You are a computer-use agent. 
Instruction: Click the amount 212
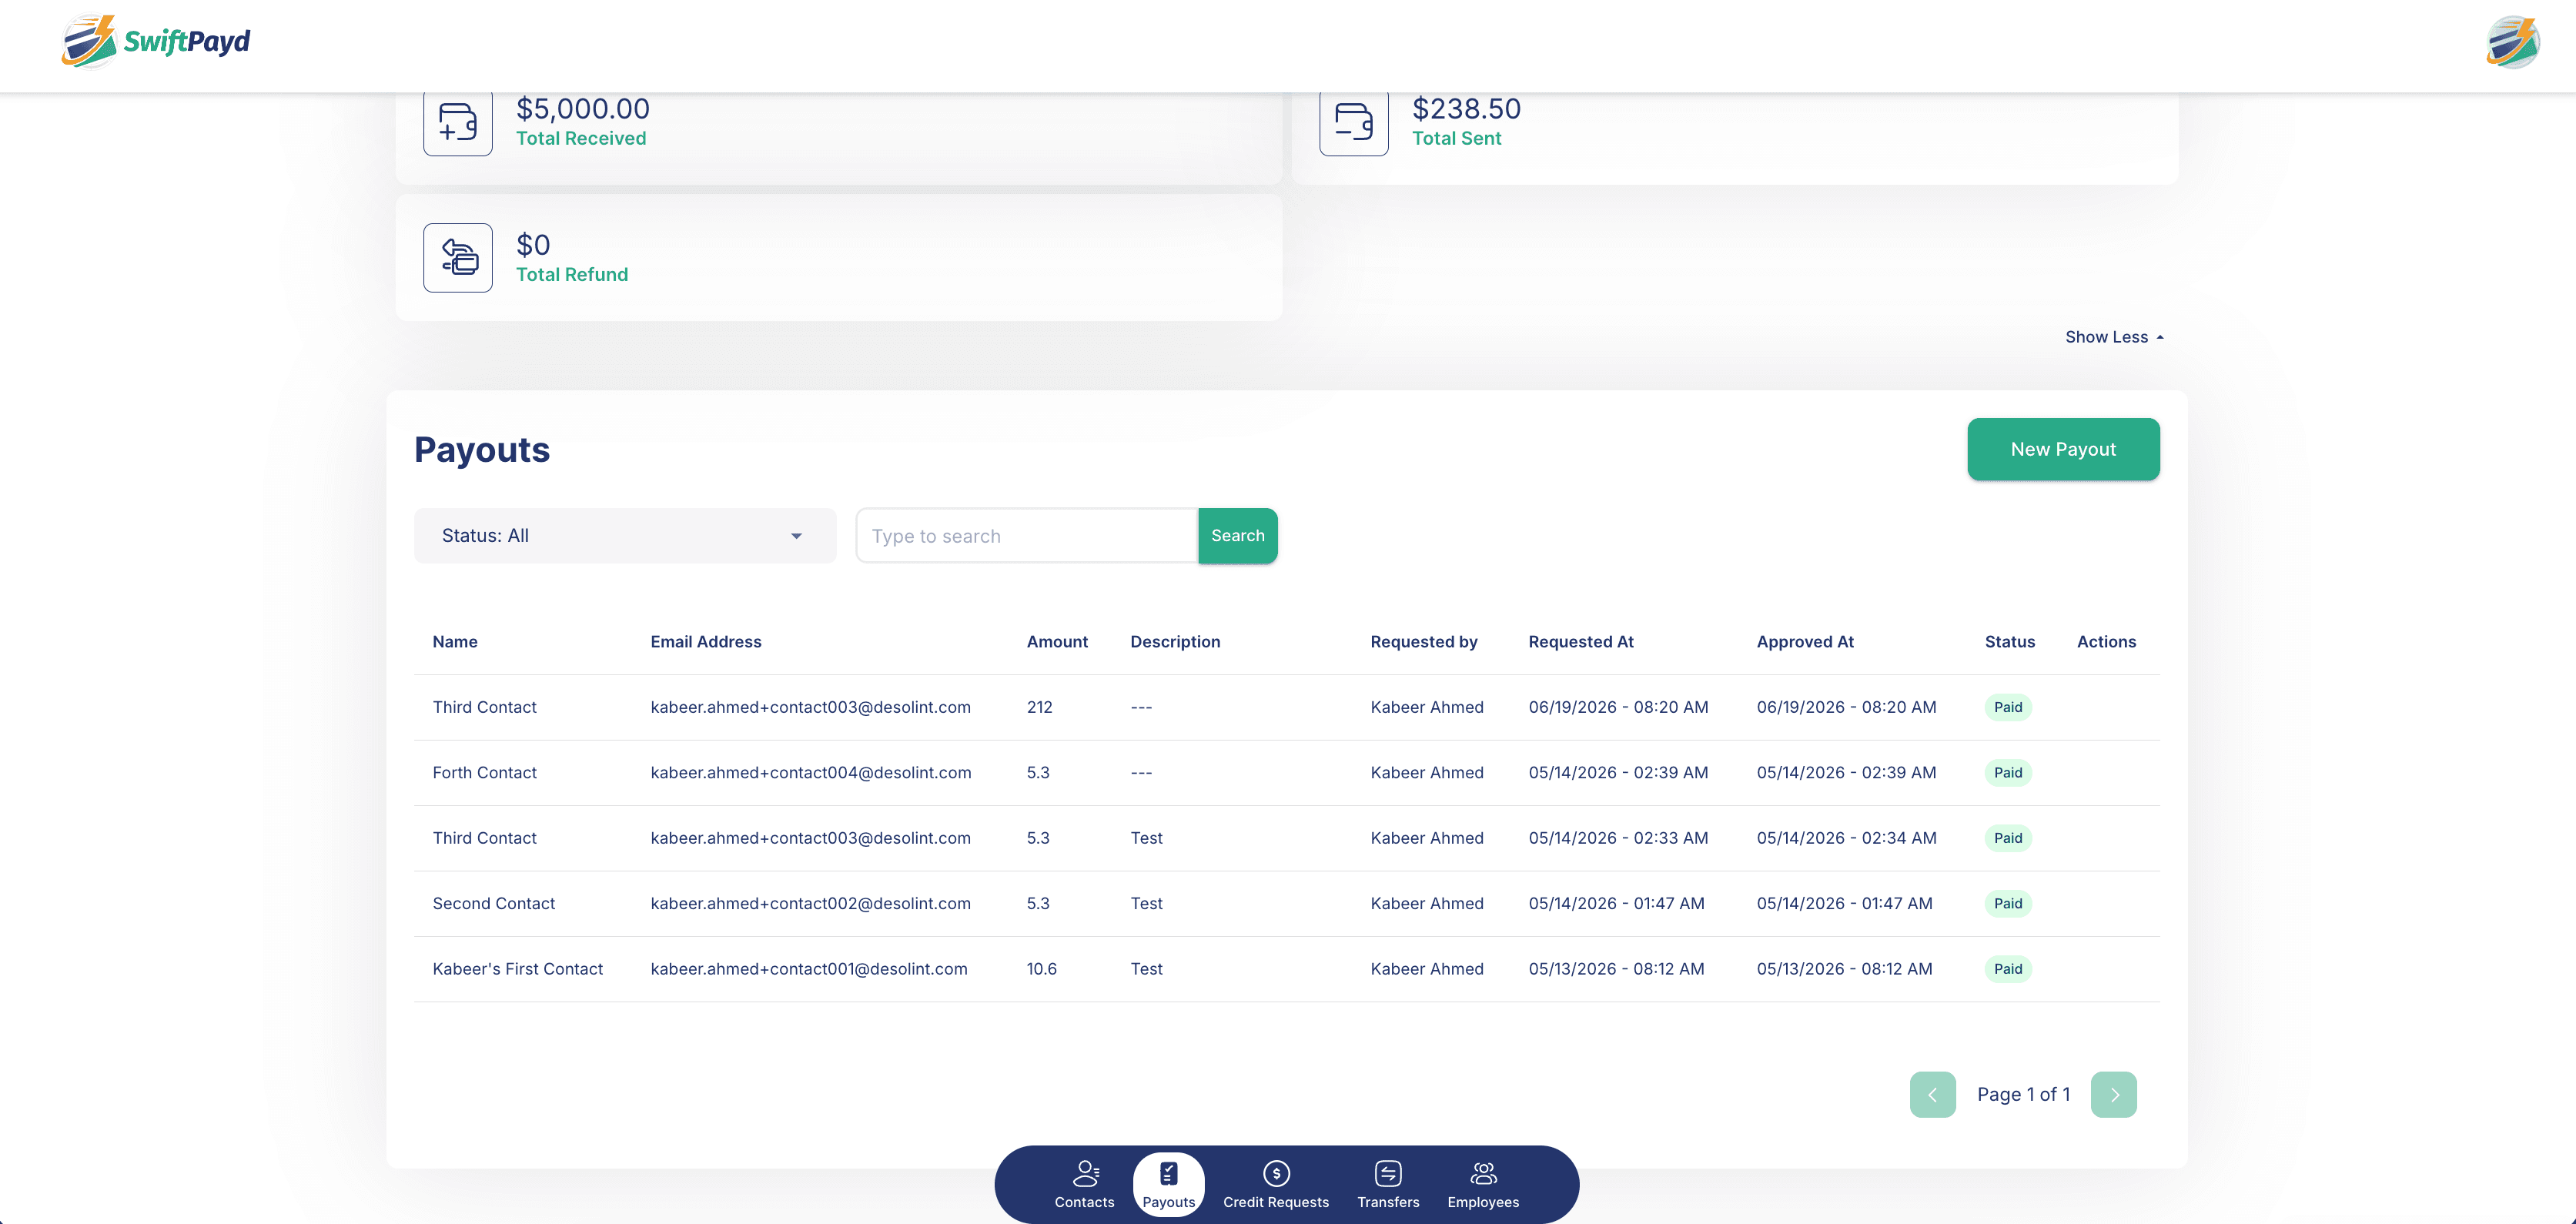pos(1040,707)
